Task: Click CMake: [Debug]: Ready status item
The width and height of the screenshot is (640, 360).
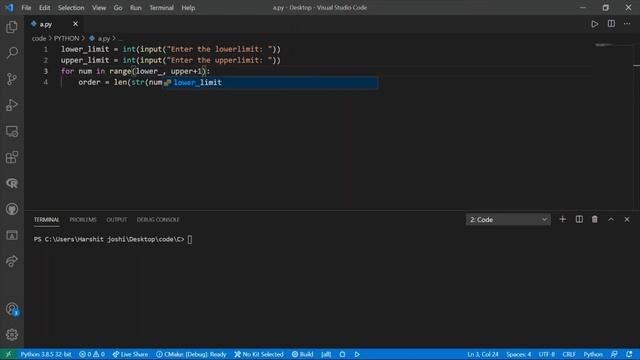Action: pos(191,354)
